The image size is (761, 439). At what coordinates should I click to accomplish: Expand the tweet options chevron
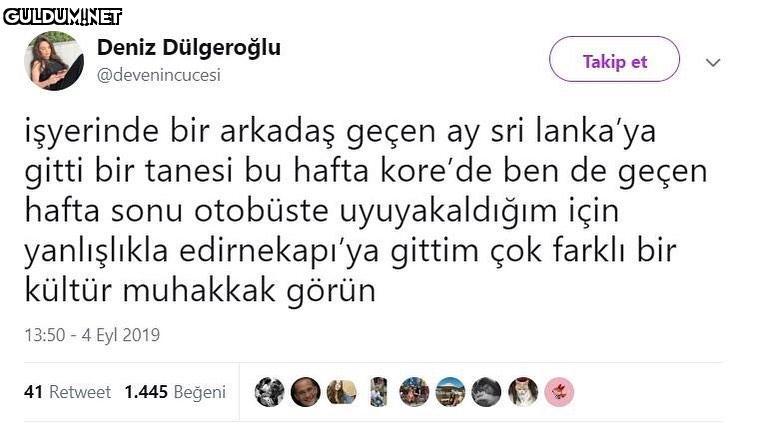click(x=713, y=62)
